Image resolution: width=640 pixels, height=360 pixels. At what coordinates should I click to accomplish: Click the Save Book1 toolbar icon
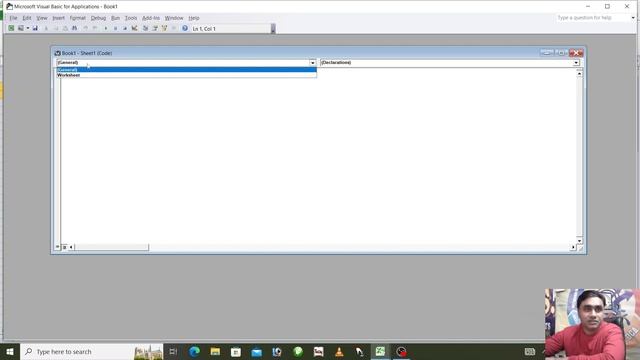(x=35, y=28)
